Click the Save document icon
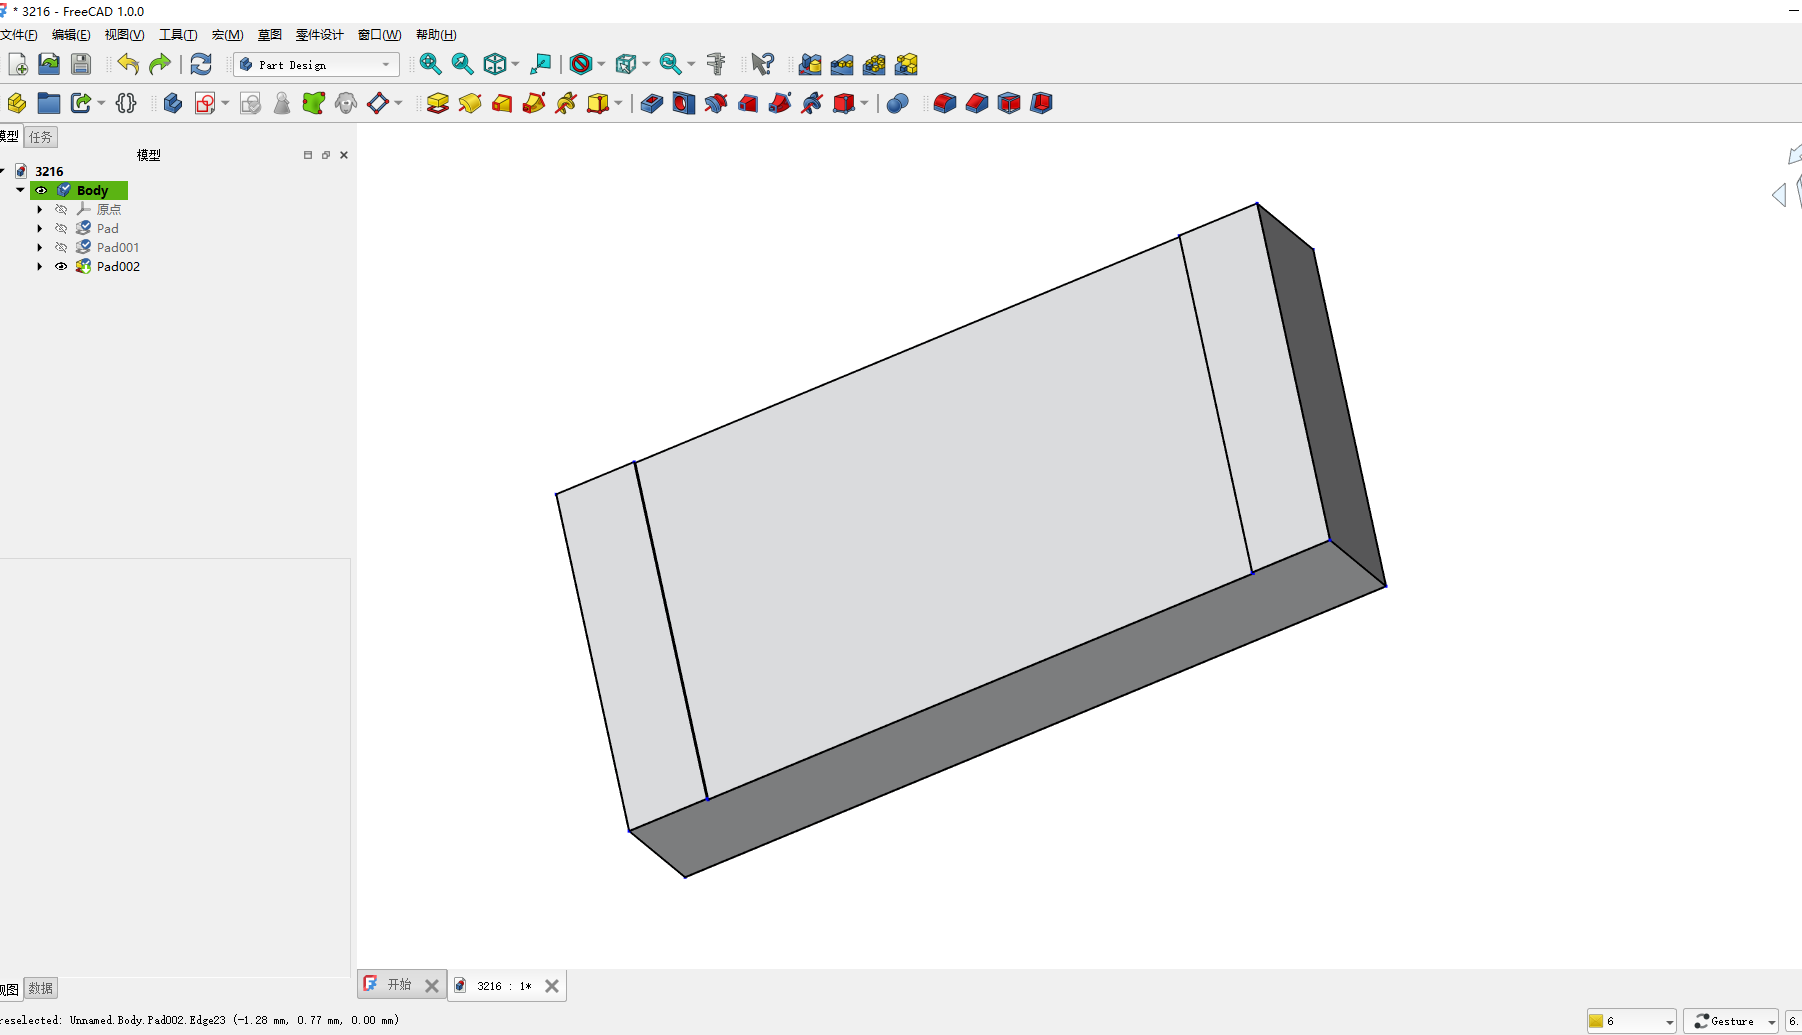 click(81, 64)
